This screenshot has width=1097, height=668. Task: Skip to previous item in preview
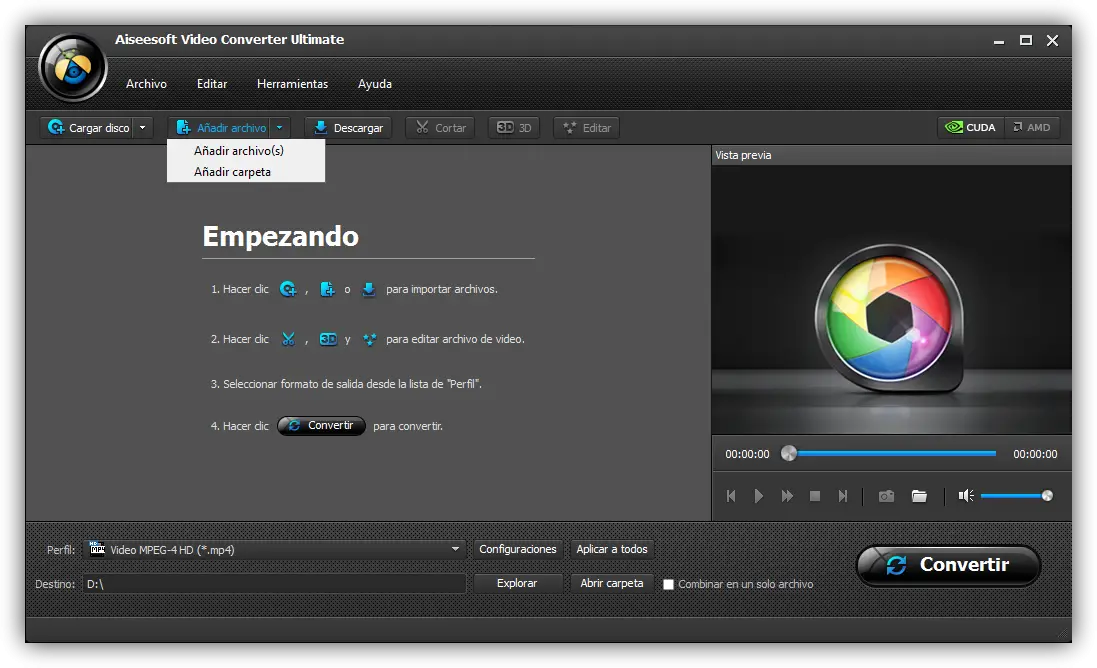731,496
